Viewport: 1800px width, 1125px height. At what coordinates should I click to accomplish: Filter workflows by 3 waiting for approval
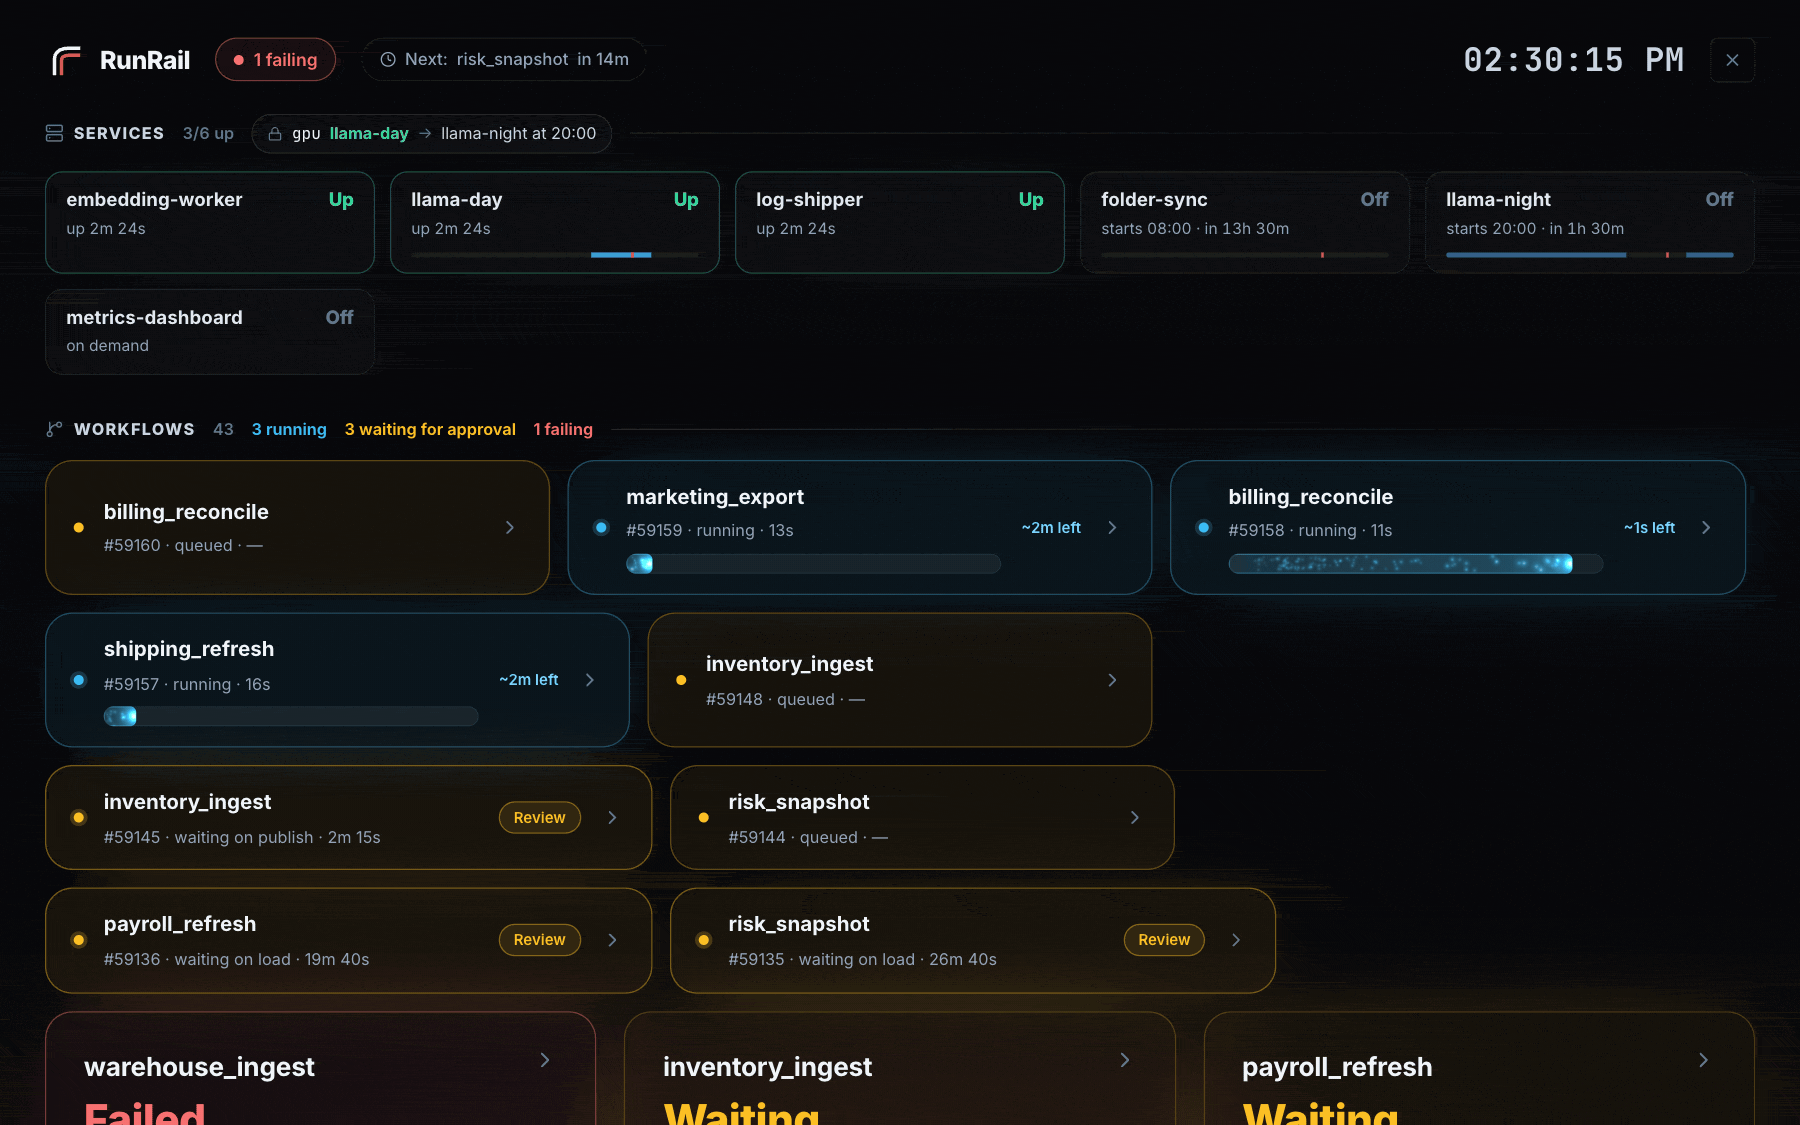click(x=430, y=429)
